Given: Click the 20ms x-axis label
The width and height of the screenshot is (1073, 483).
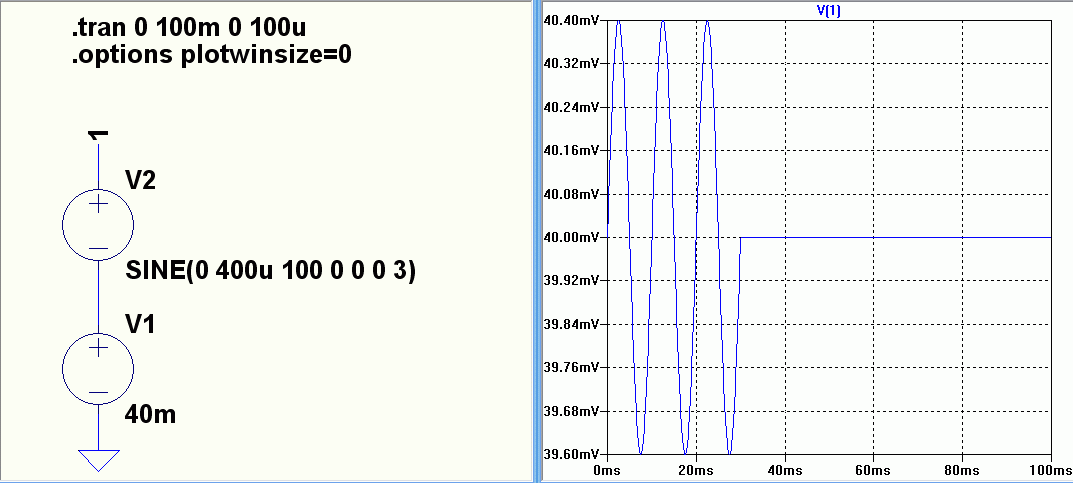Looking at the screenshot, I should pos(697,471).
